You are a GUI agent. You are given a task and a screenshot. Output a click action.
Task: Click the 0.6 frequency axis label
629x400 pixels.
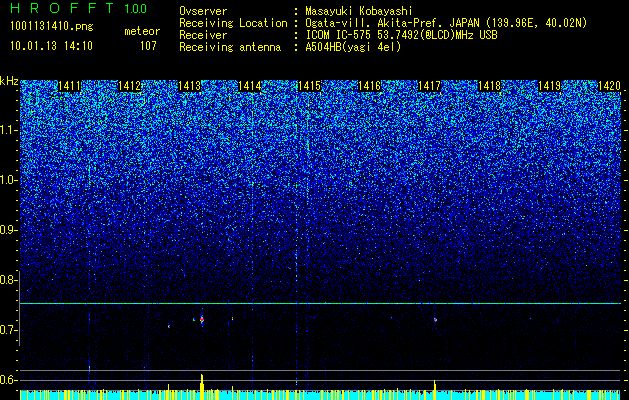point(9,380)
